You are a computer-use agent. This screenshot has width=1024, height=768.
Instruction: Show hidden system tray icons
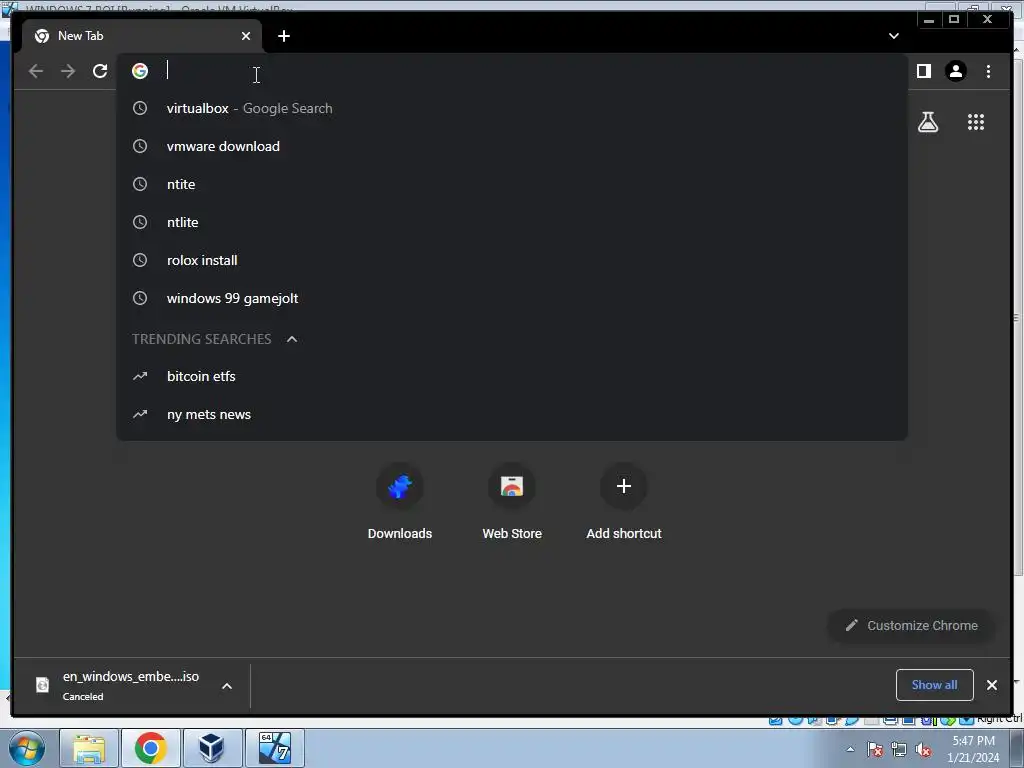(x=850, y=749)
